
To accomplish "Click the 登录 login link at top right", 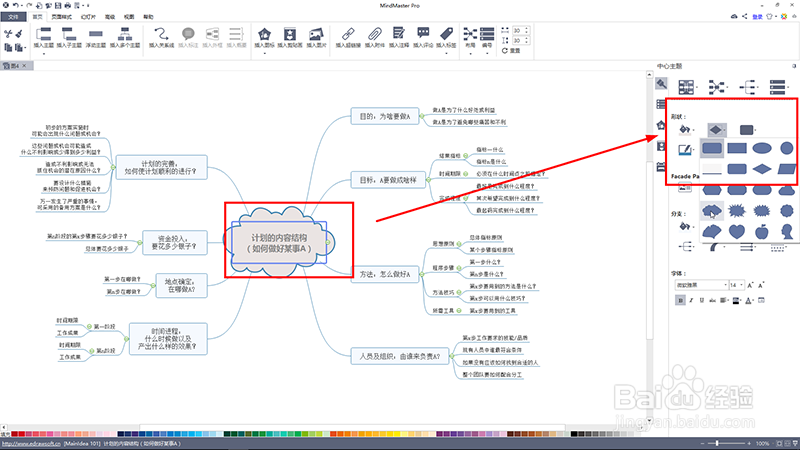I will pyautogui.click(x=758, y=17).
